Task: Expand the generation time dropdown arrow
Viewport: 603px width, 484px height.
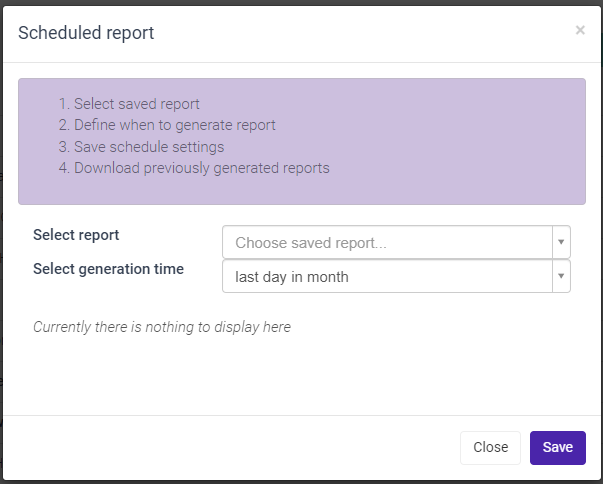Action: point(561,276)
